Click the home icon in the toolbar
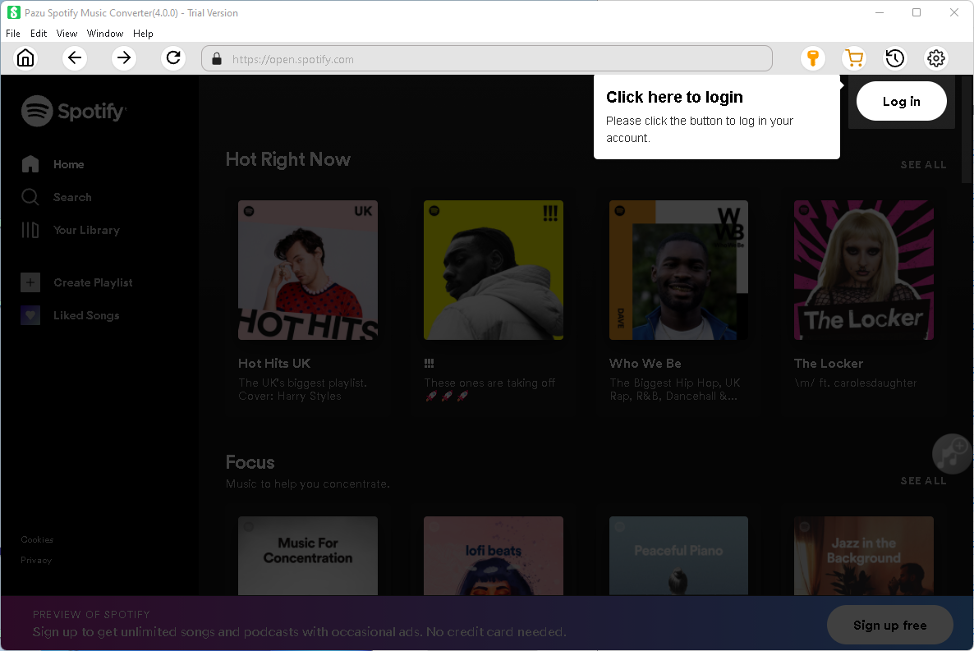 tap(26, 58)
